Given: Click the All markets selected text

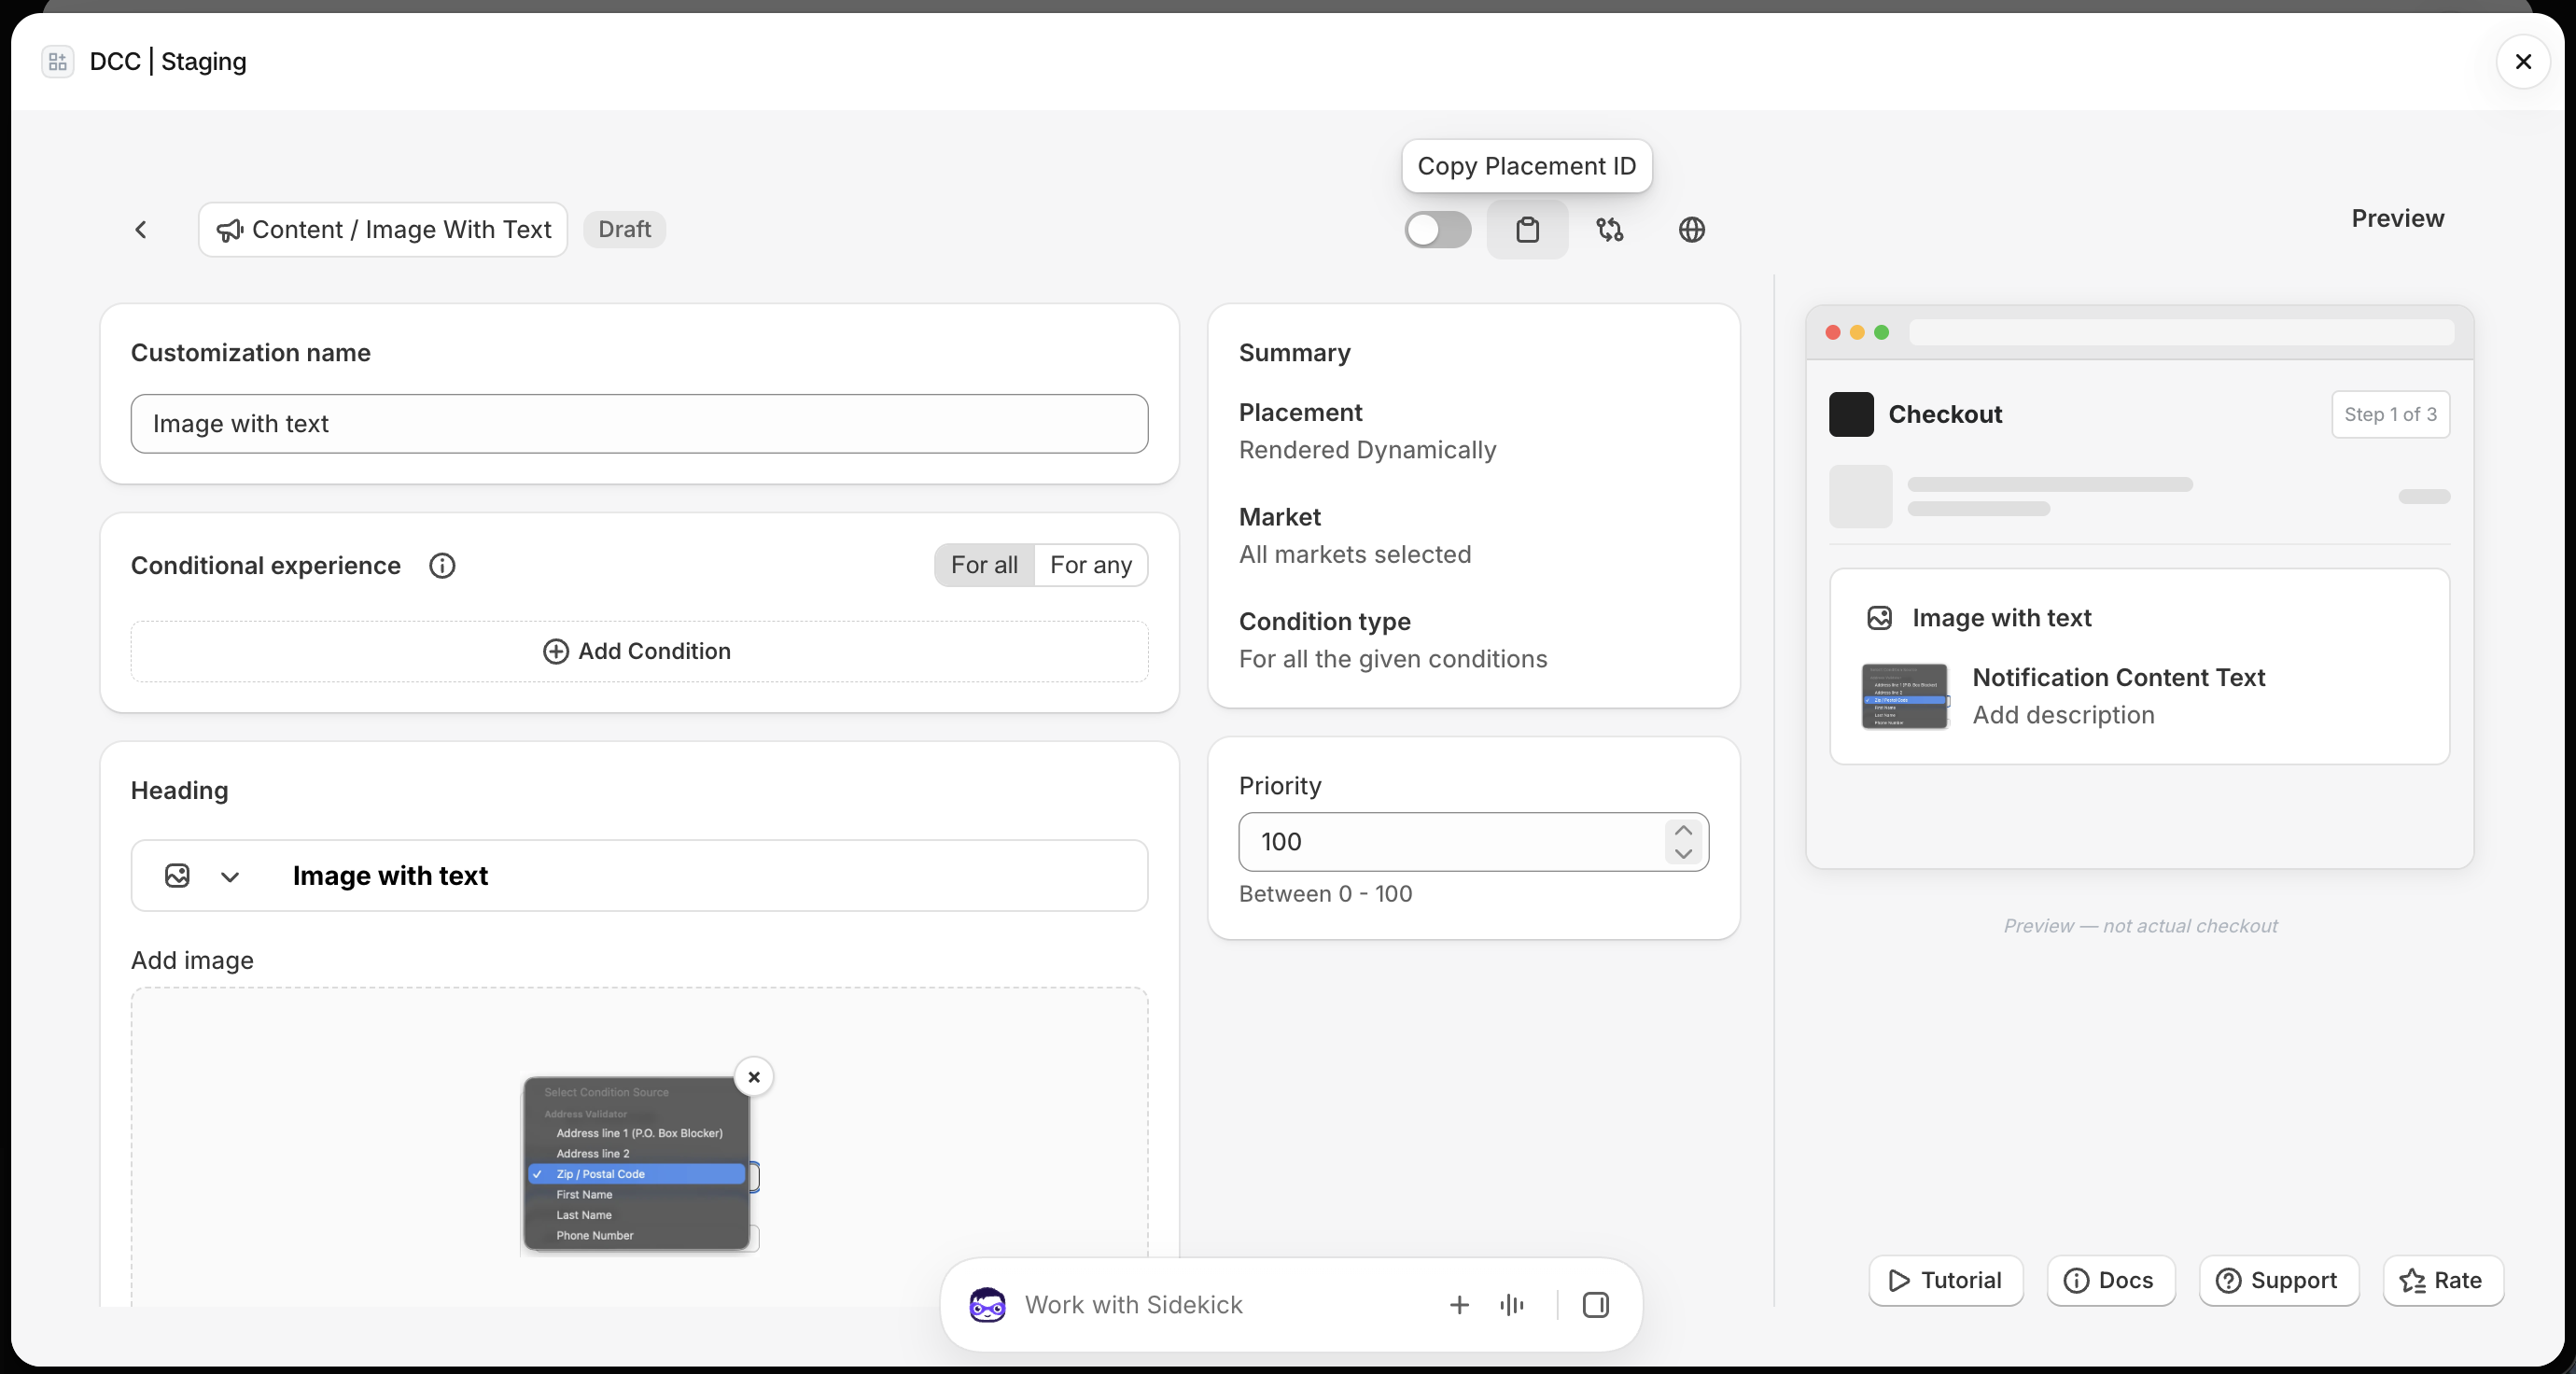Looking at the screenshot, I should click(1355, 555).
